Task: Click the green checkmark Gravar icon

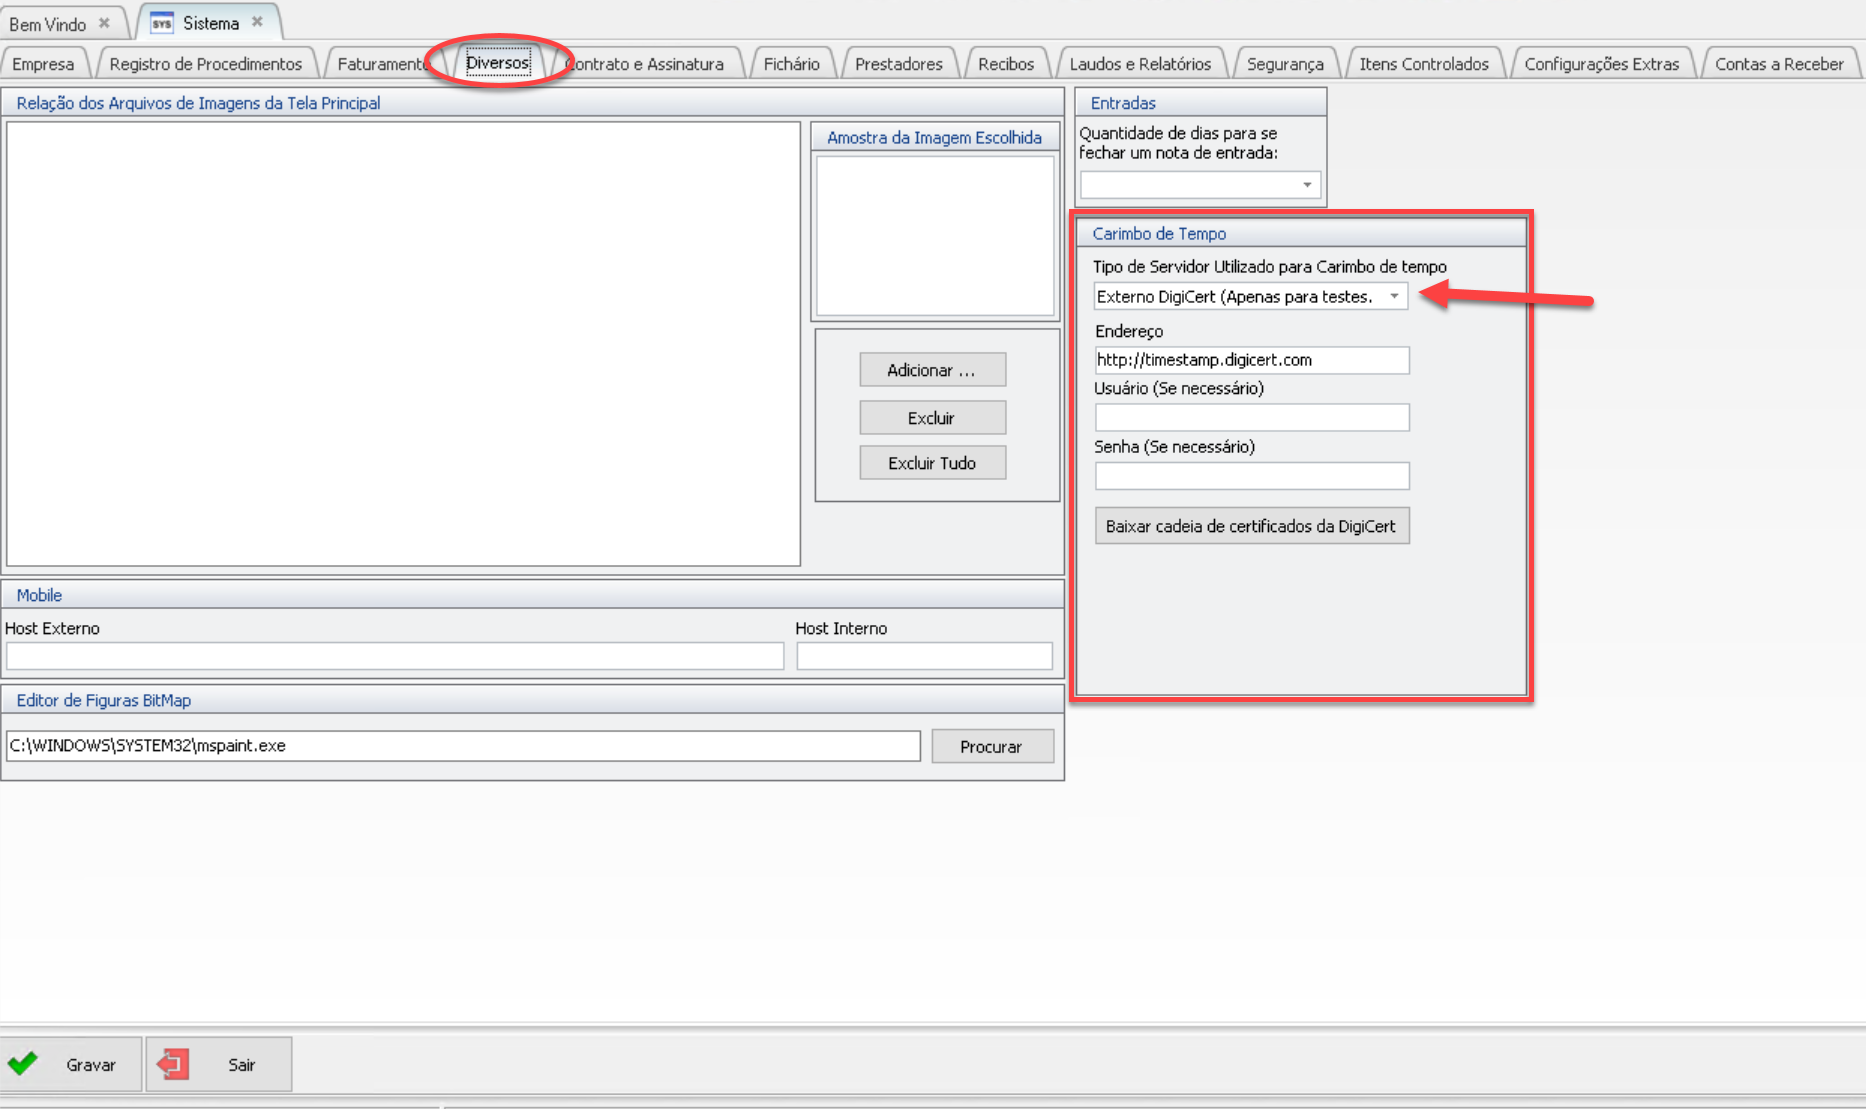Action: click(x=23, y=1064)
